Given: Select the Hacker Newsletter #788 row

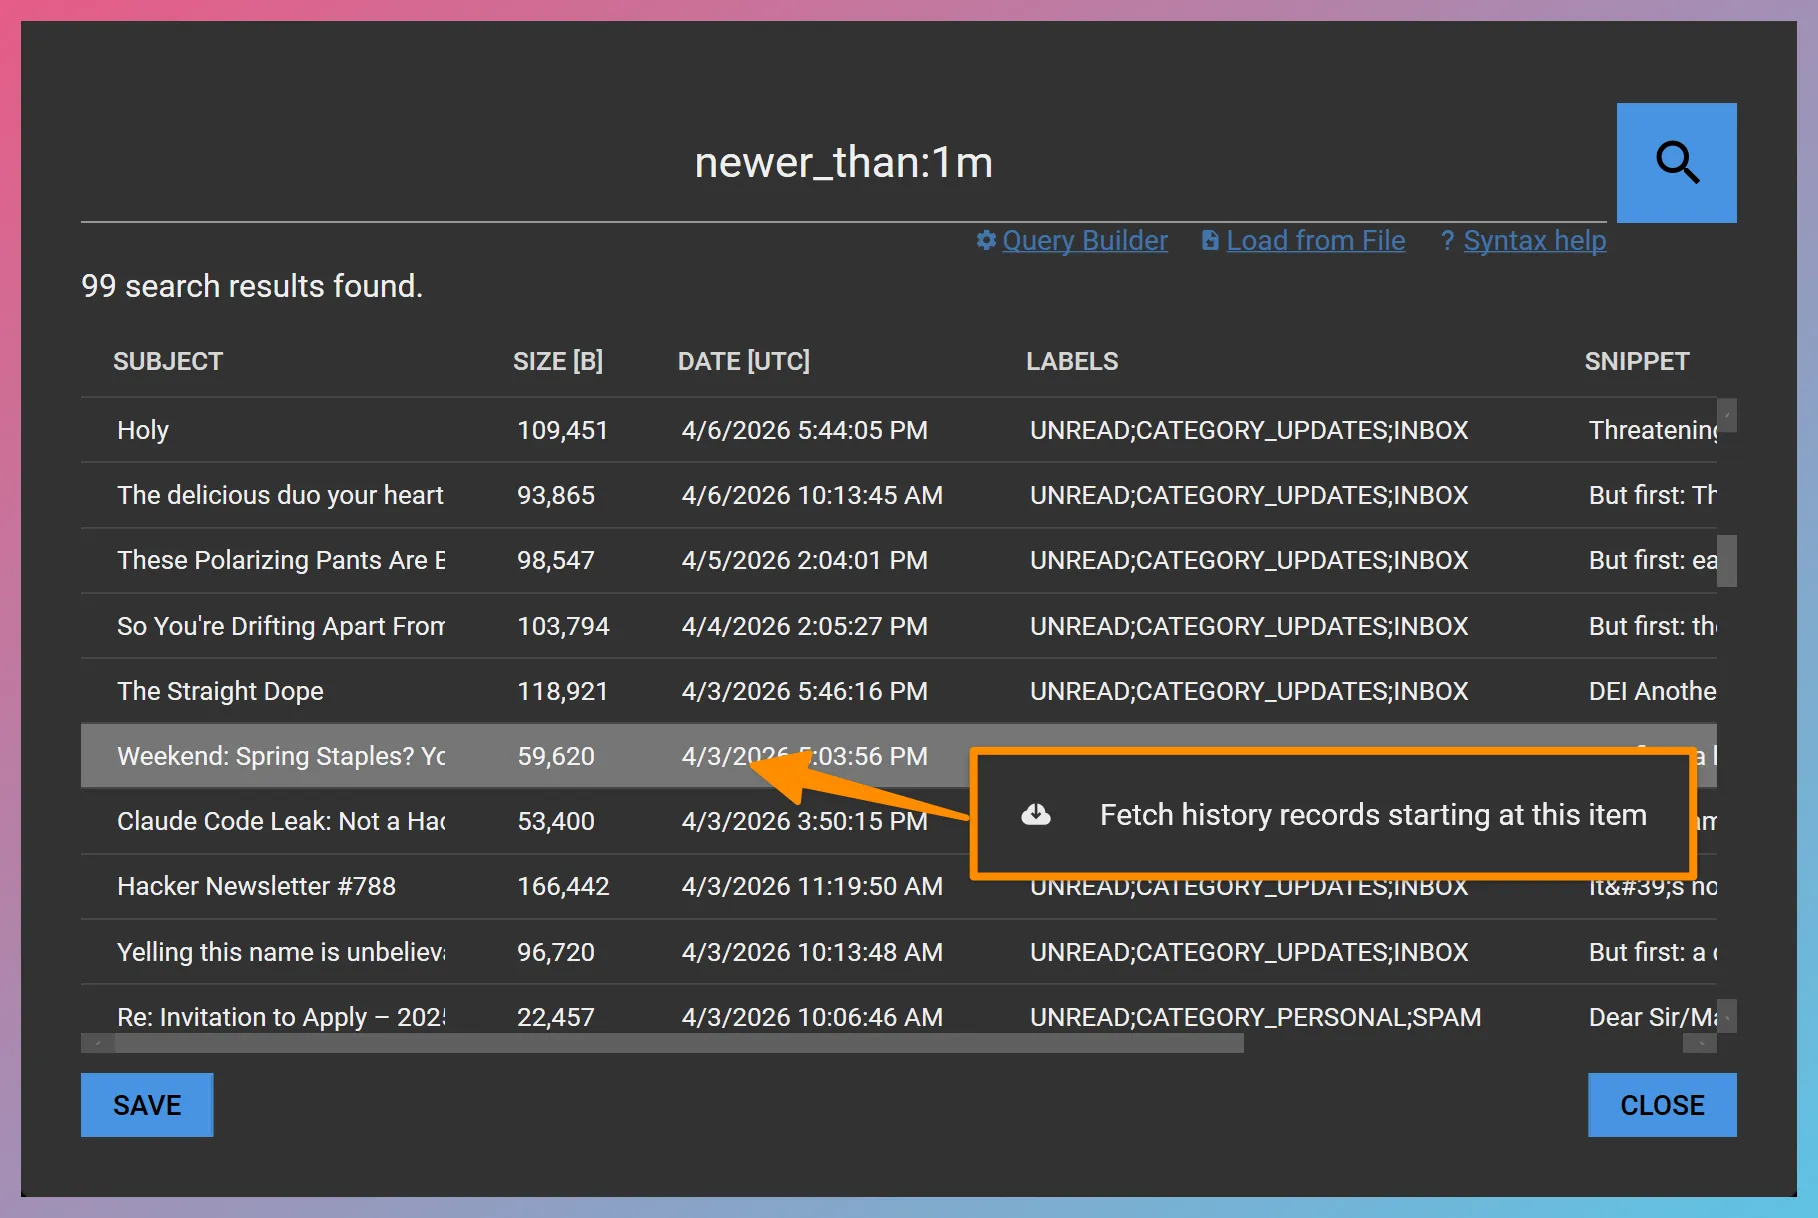Looking at the screenshot, I should point(400,886).
